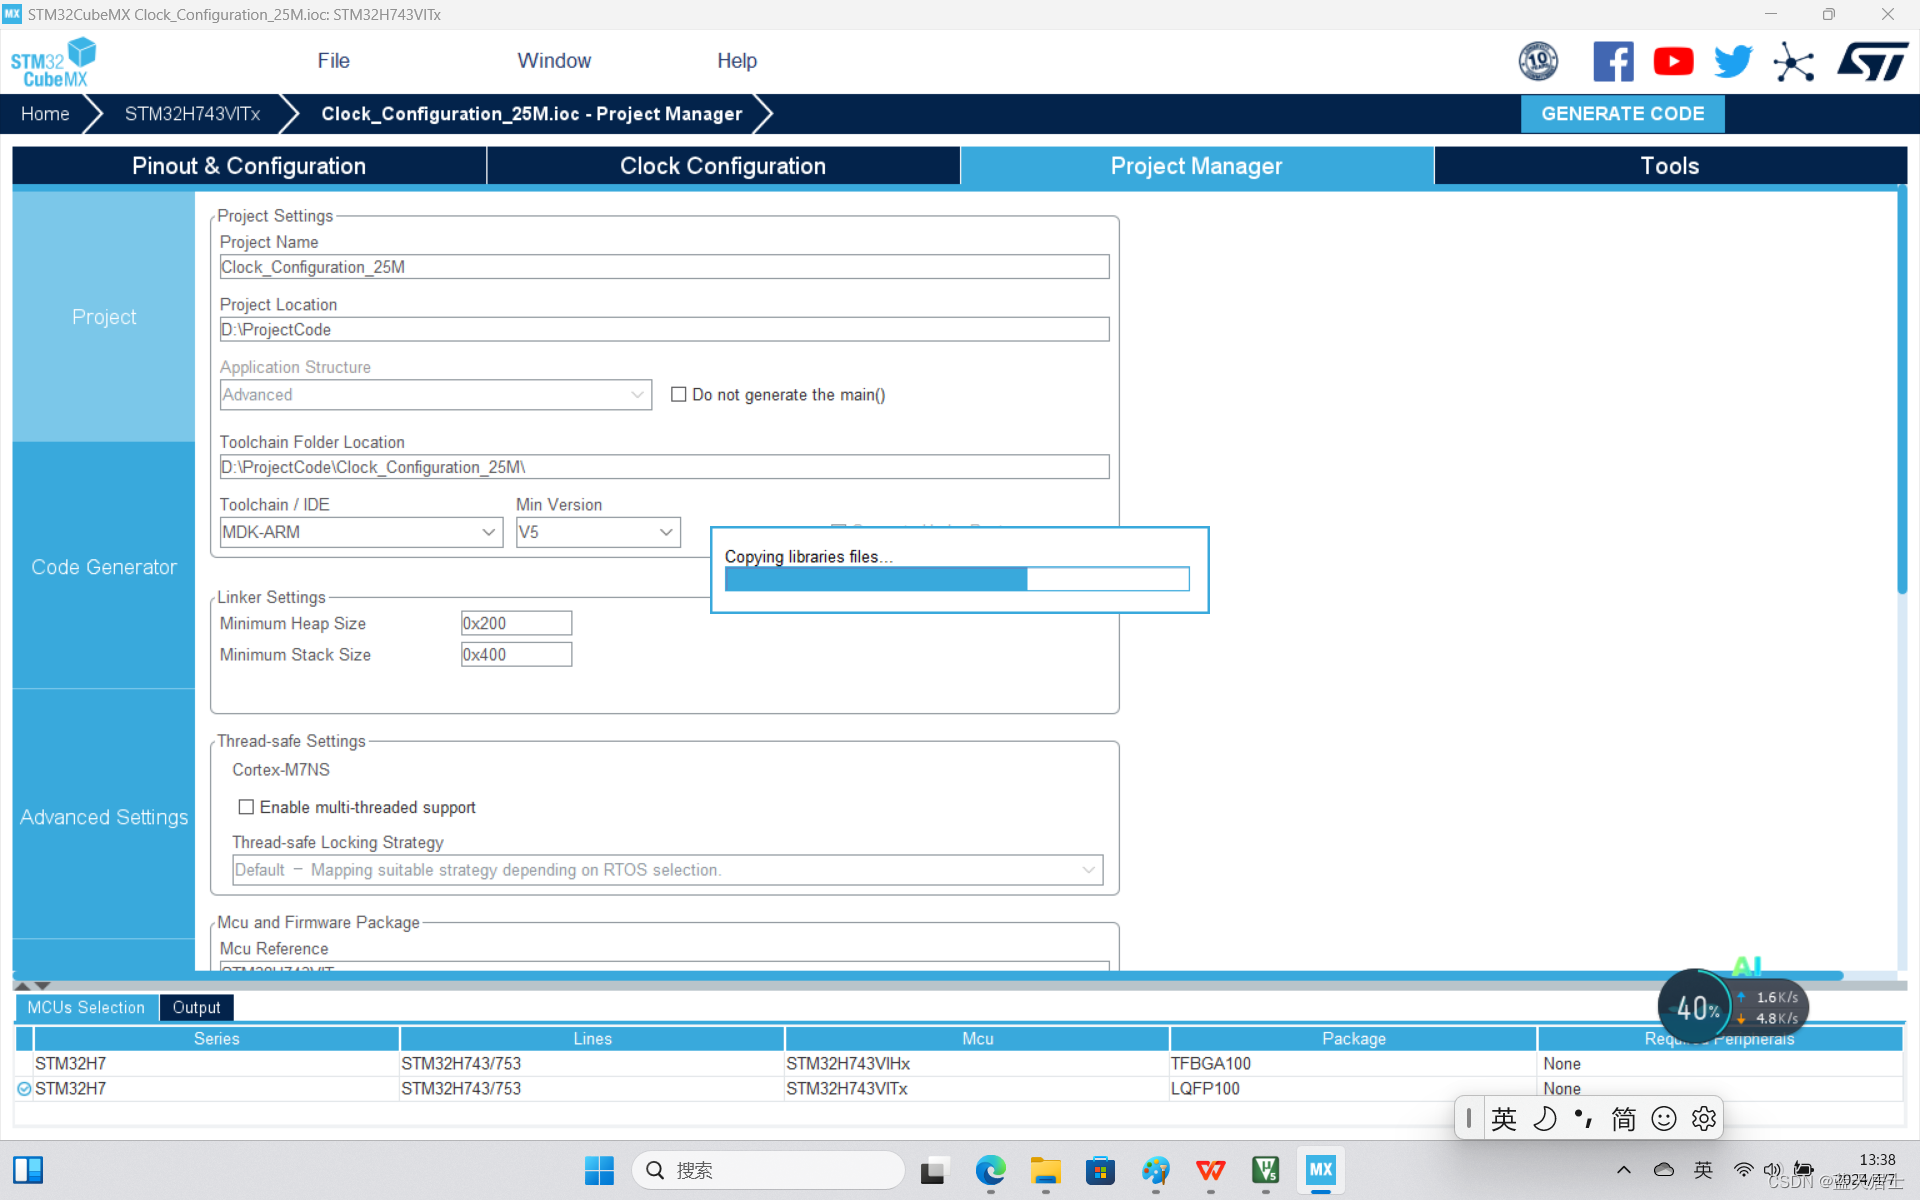The height and width of the screenshot is (1200, 1920).
Task: Expand the Min Version V5 dropdown
Action: [597, 532]
